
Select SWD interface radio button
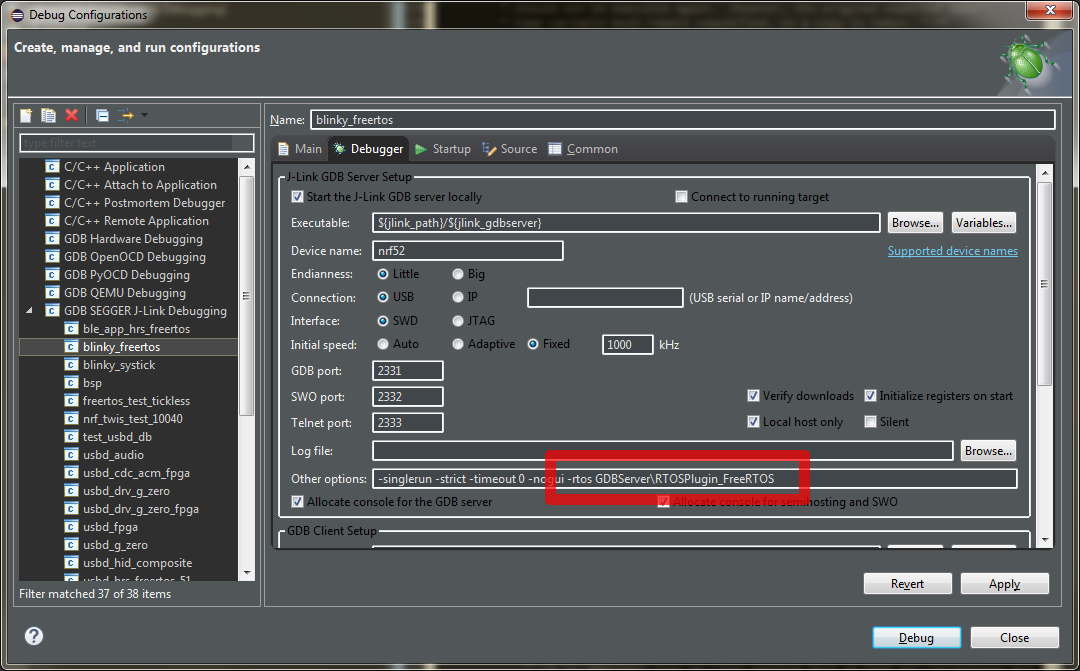point(383,320)
